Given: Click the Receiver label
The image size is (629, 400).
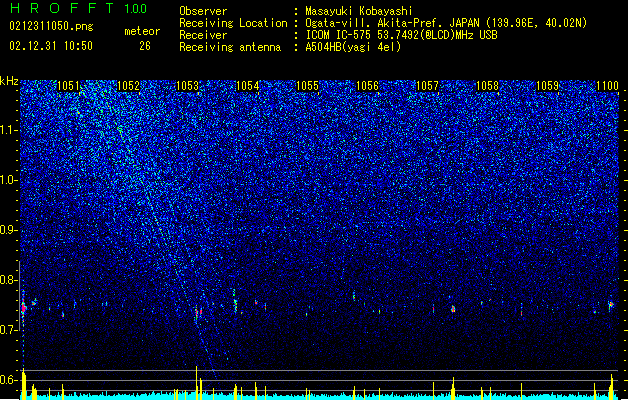Looking at the screenshot, I should tap(203, 35).
